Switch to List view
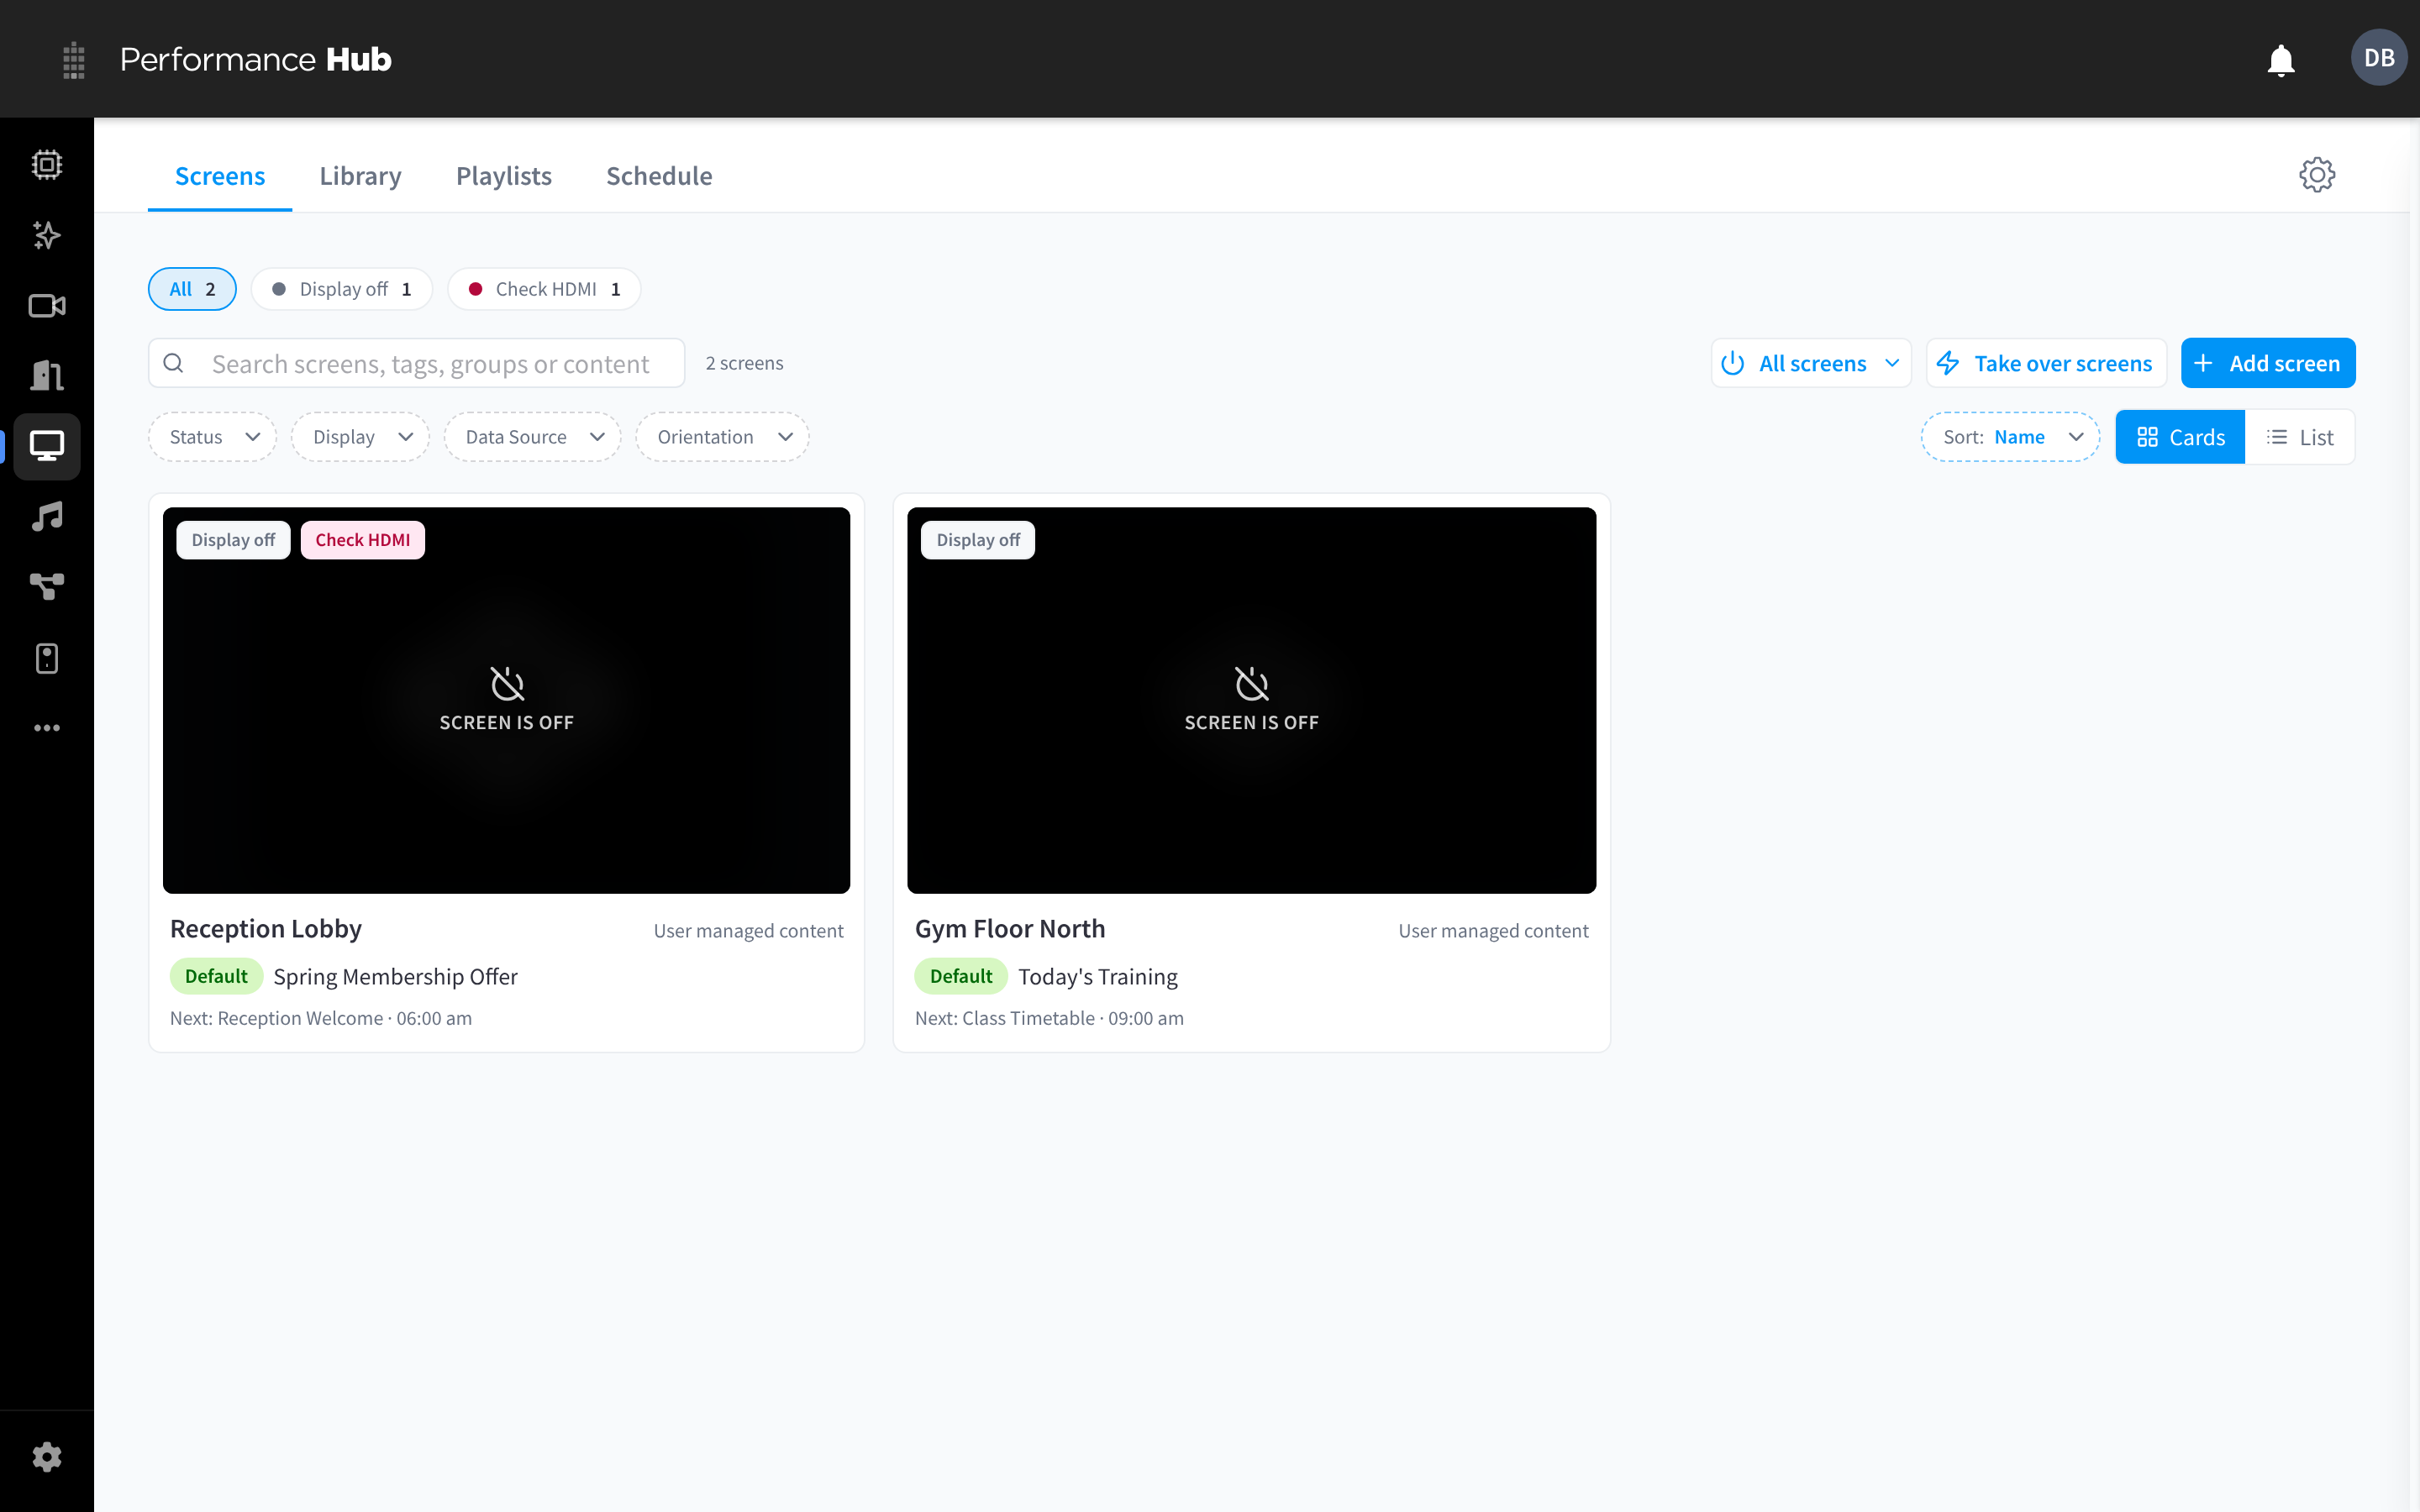The width and height of the screenshot is (2420, 1512). point(2299,437)
